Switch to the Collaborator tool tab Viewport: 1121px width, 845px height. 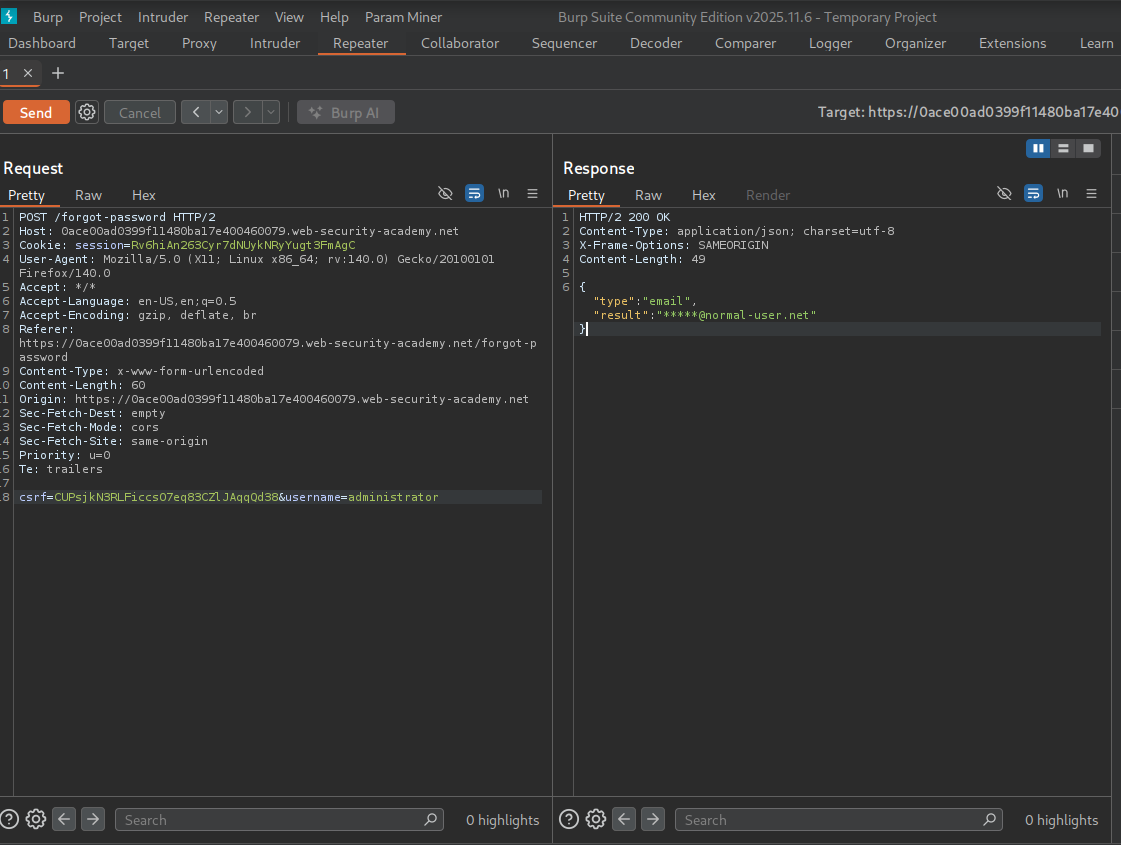(x=460, y=43)
